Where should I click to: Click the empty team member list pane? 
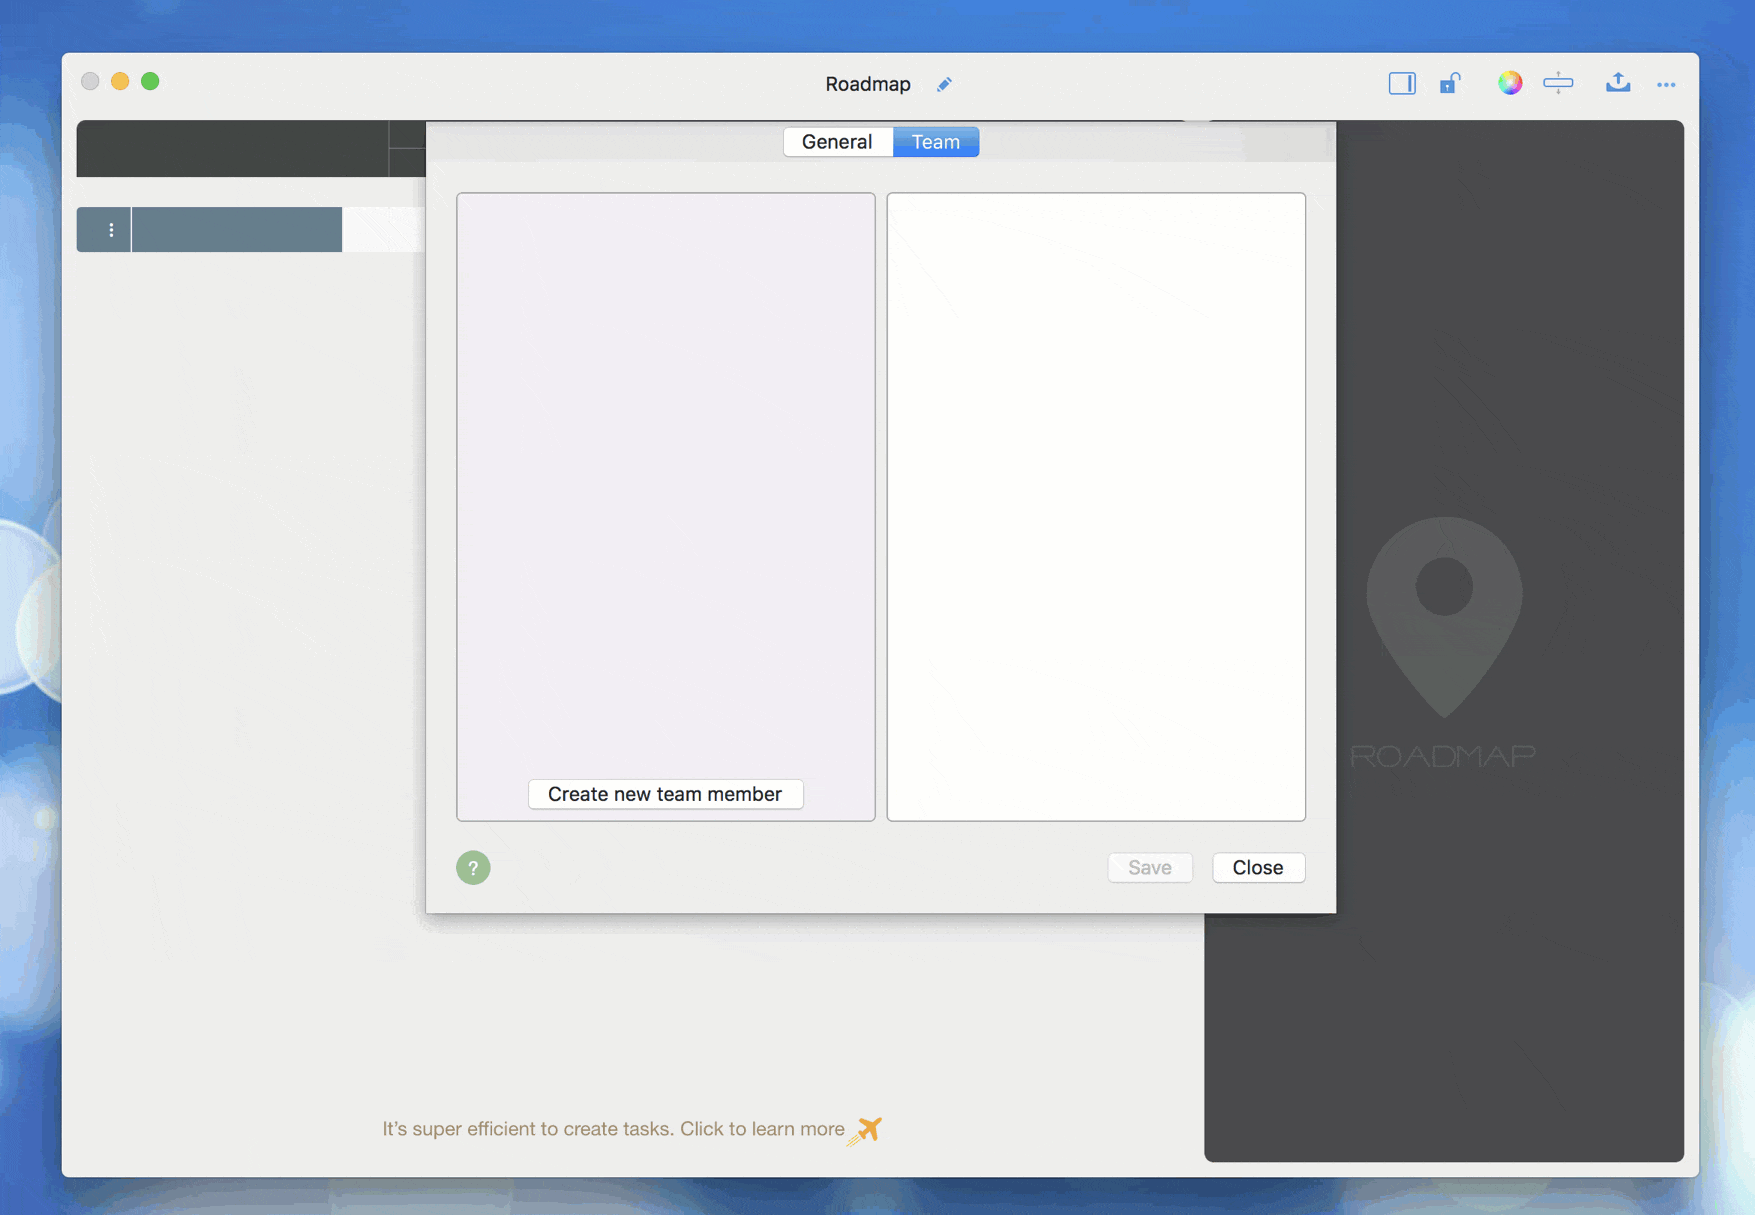pos(665,480)
